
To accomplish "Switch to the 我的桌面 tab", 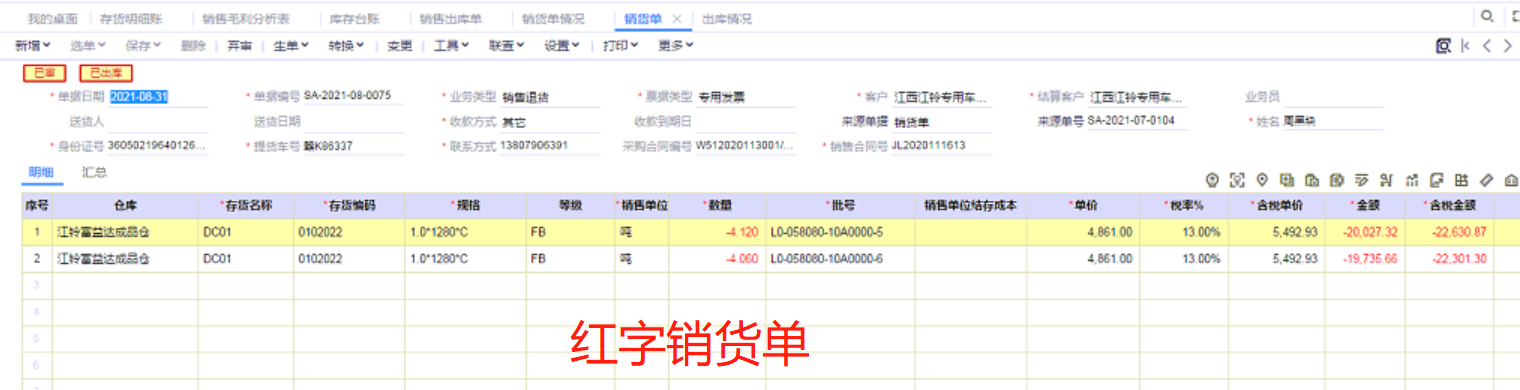I will [x=52, y=19].
